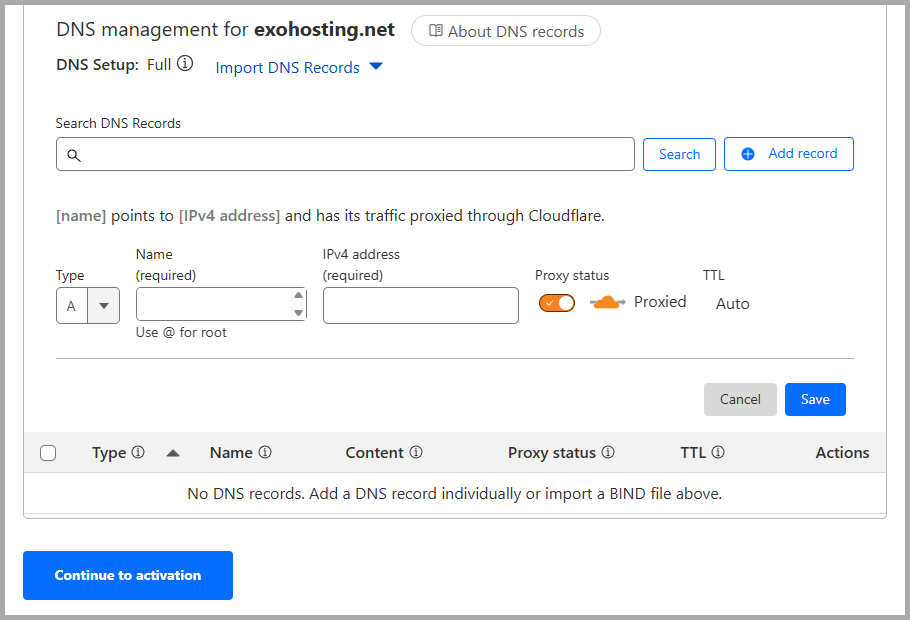Click Continue to activation
Image resolution: width=910 pixels, height=620 pixels.
point(127,575)
